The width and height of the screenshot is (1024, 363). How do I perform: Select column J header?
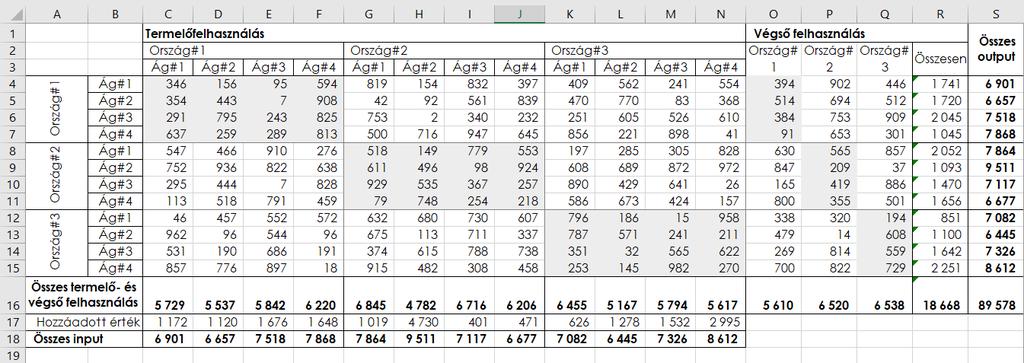tap(519, 12)
